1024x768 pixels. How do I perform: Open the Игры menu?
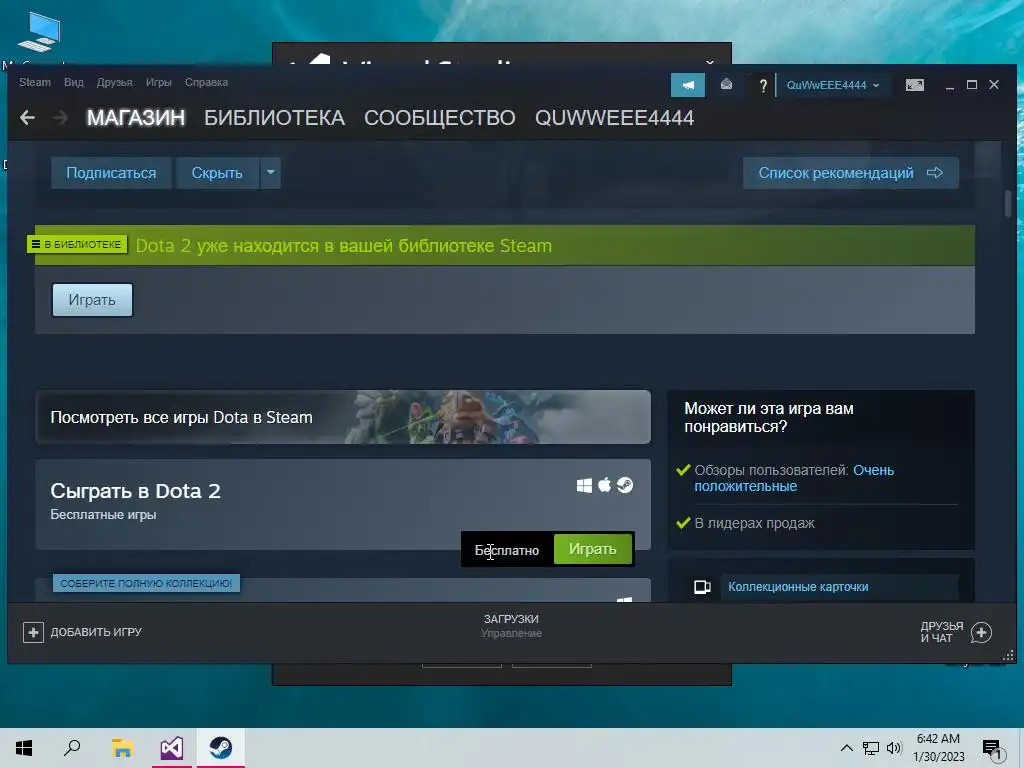click(x=159, y=82)
